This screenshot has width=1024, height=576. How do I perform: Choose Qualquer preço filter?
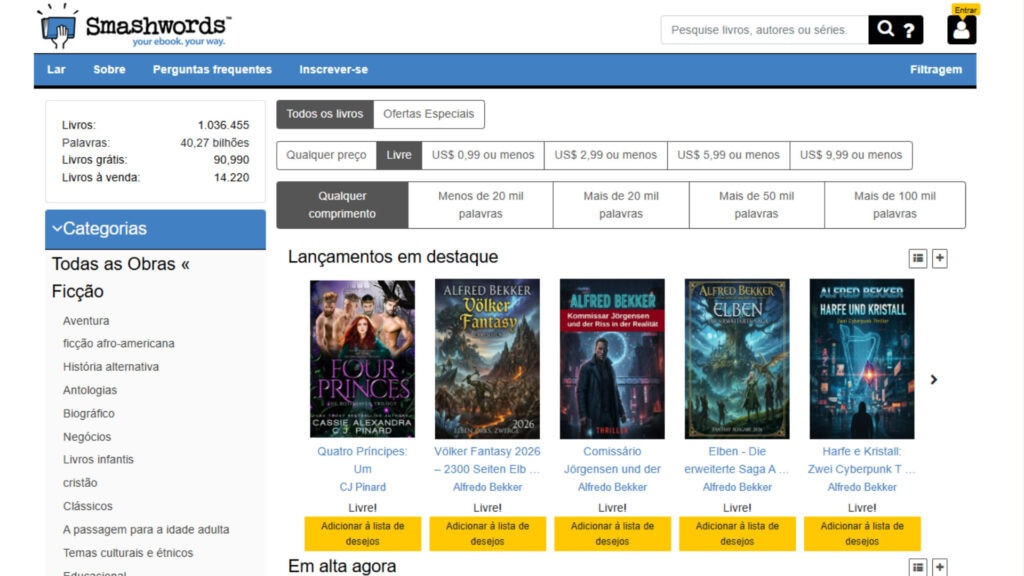(x=326, y=155)
